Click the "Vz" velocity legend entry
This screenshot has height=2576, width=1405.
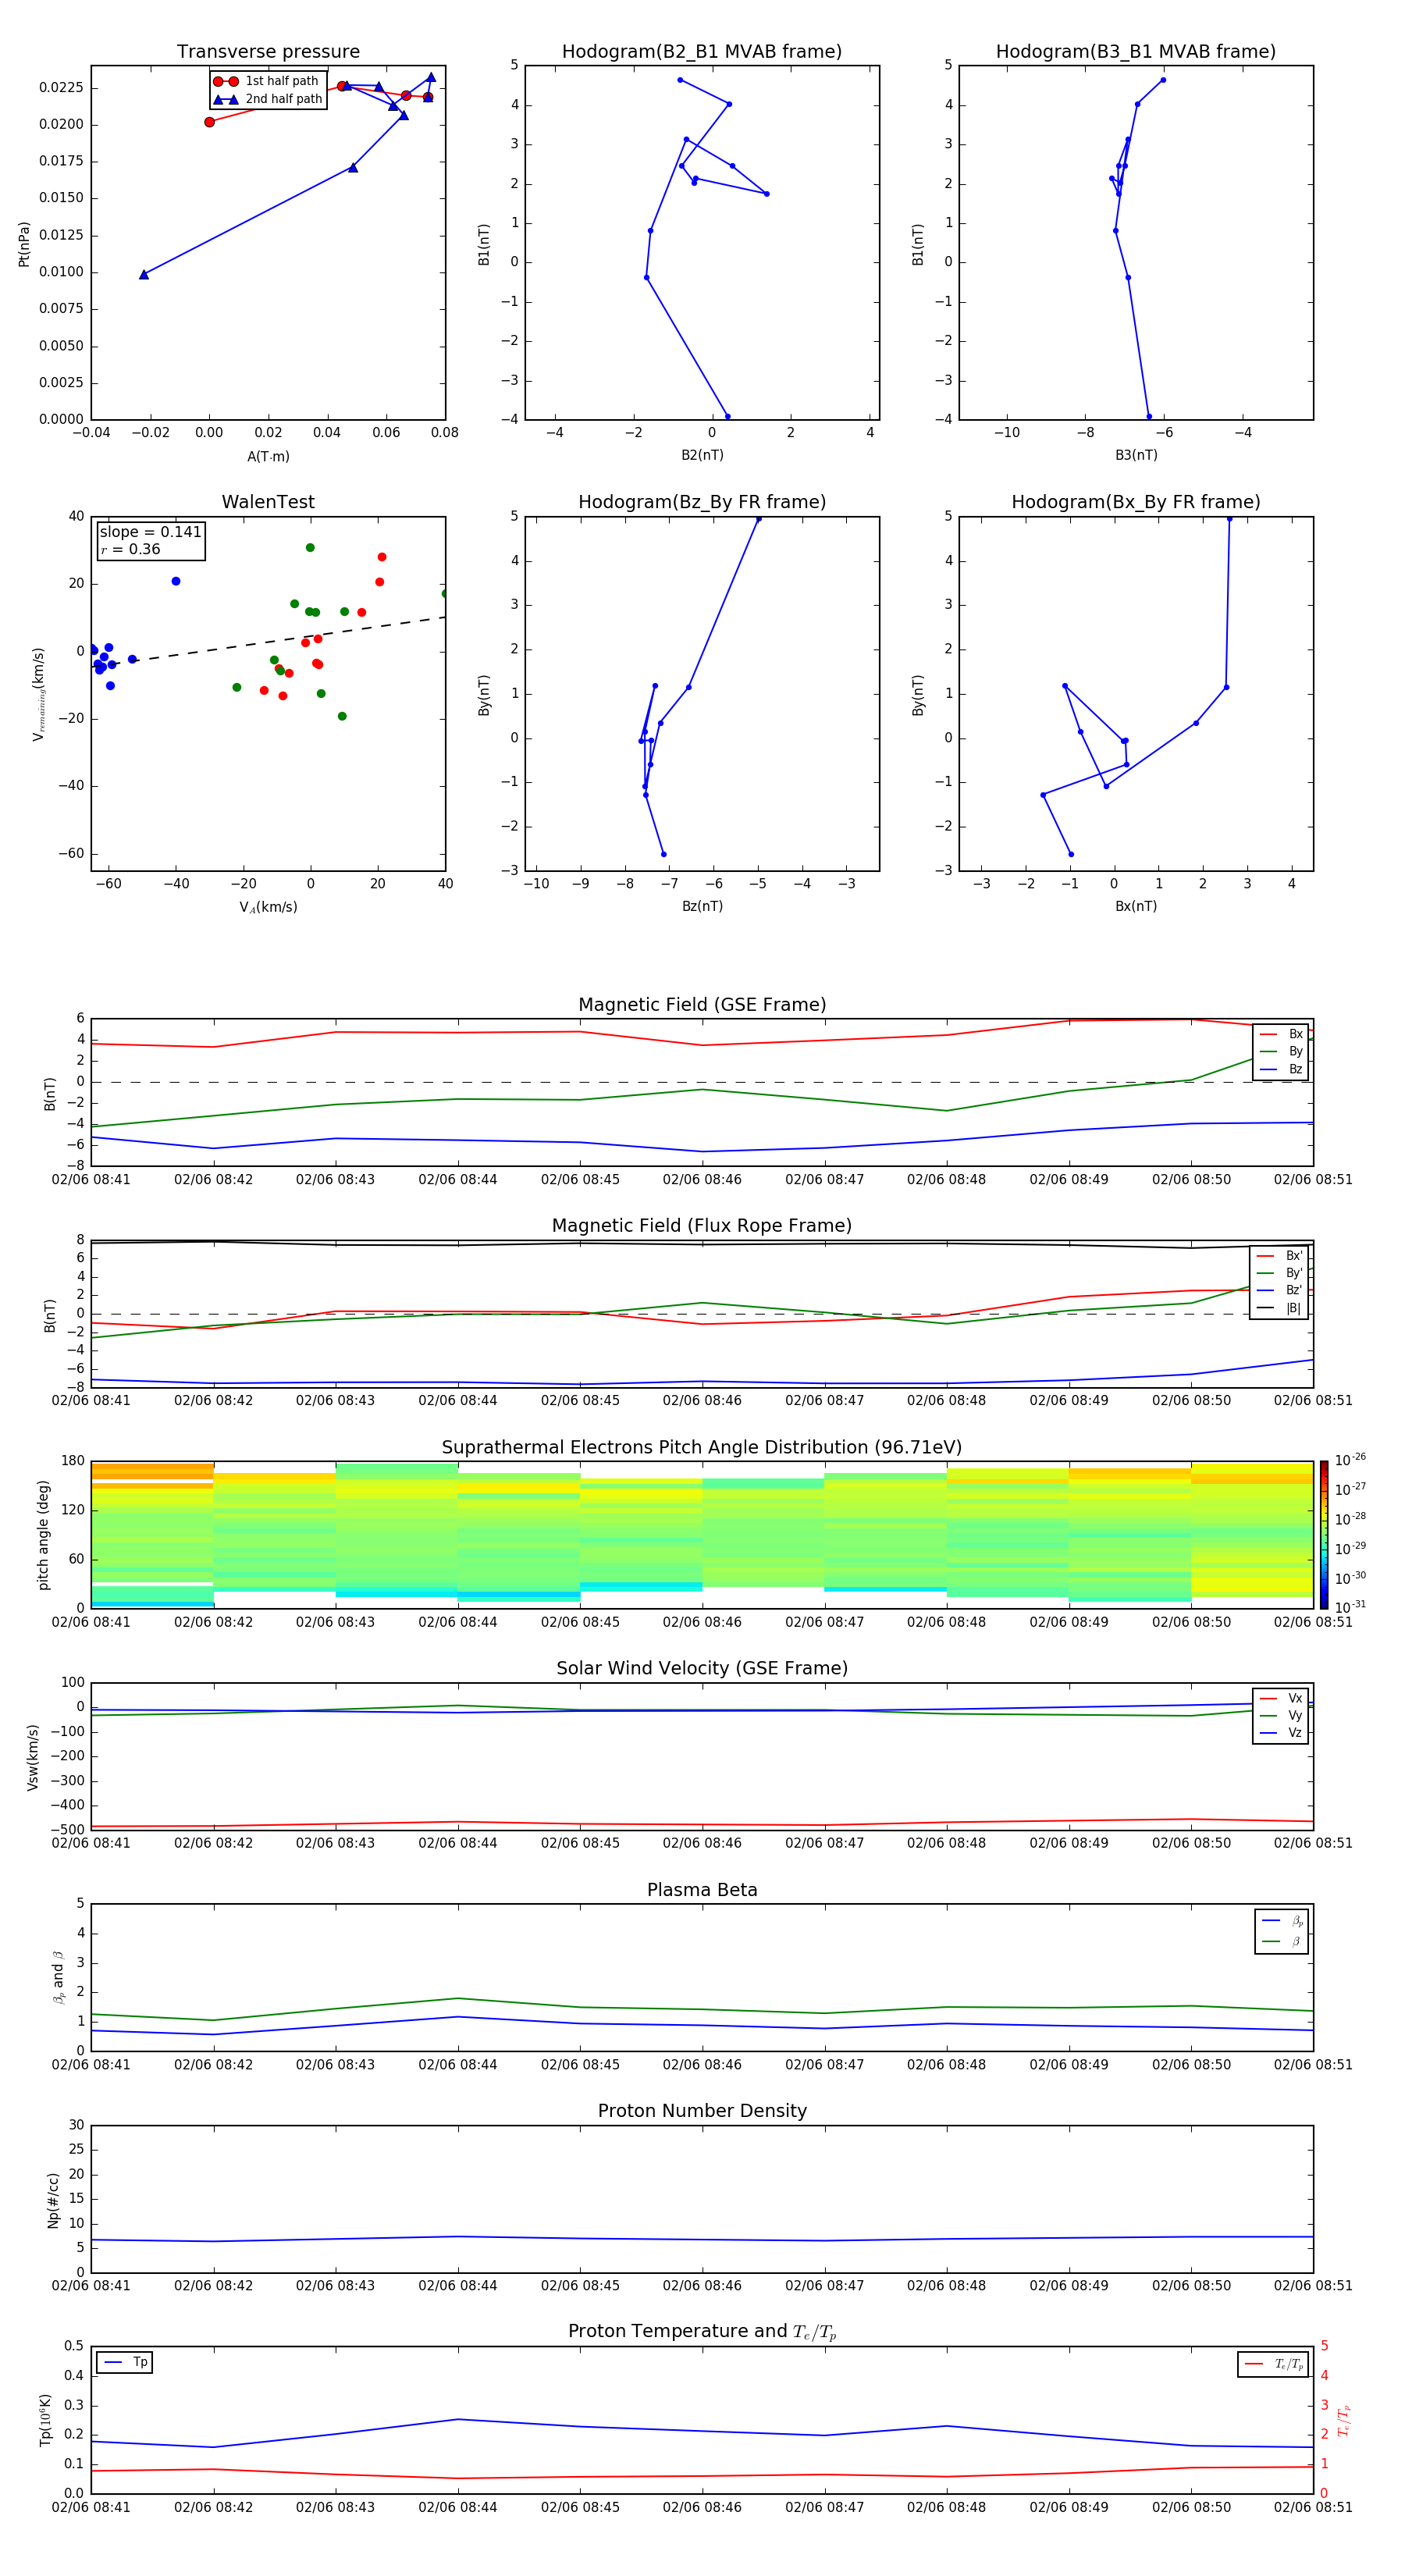coord(1281,1733)
